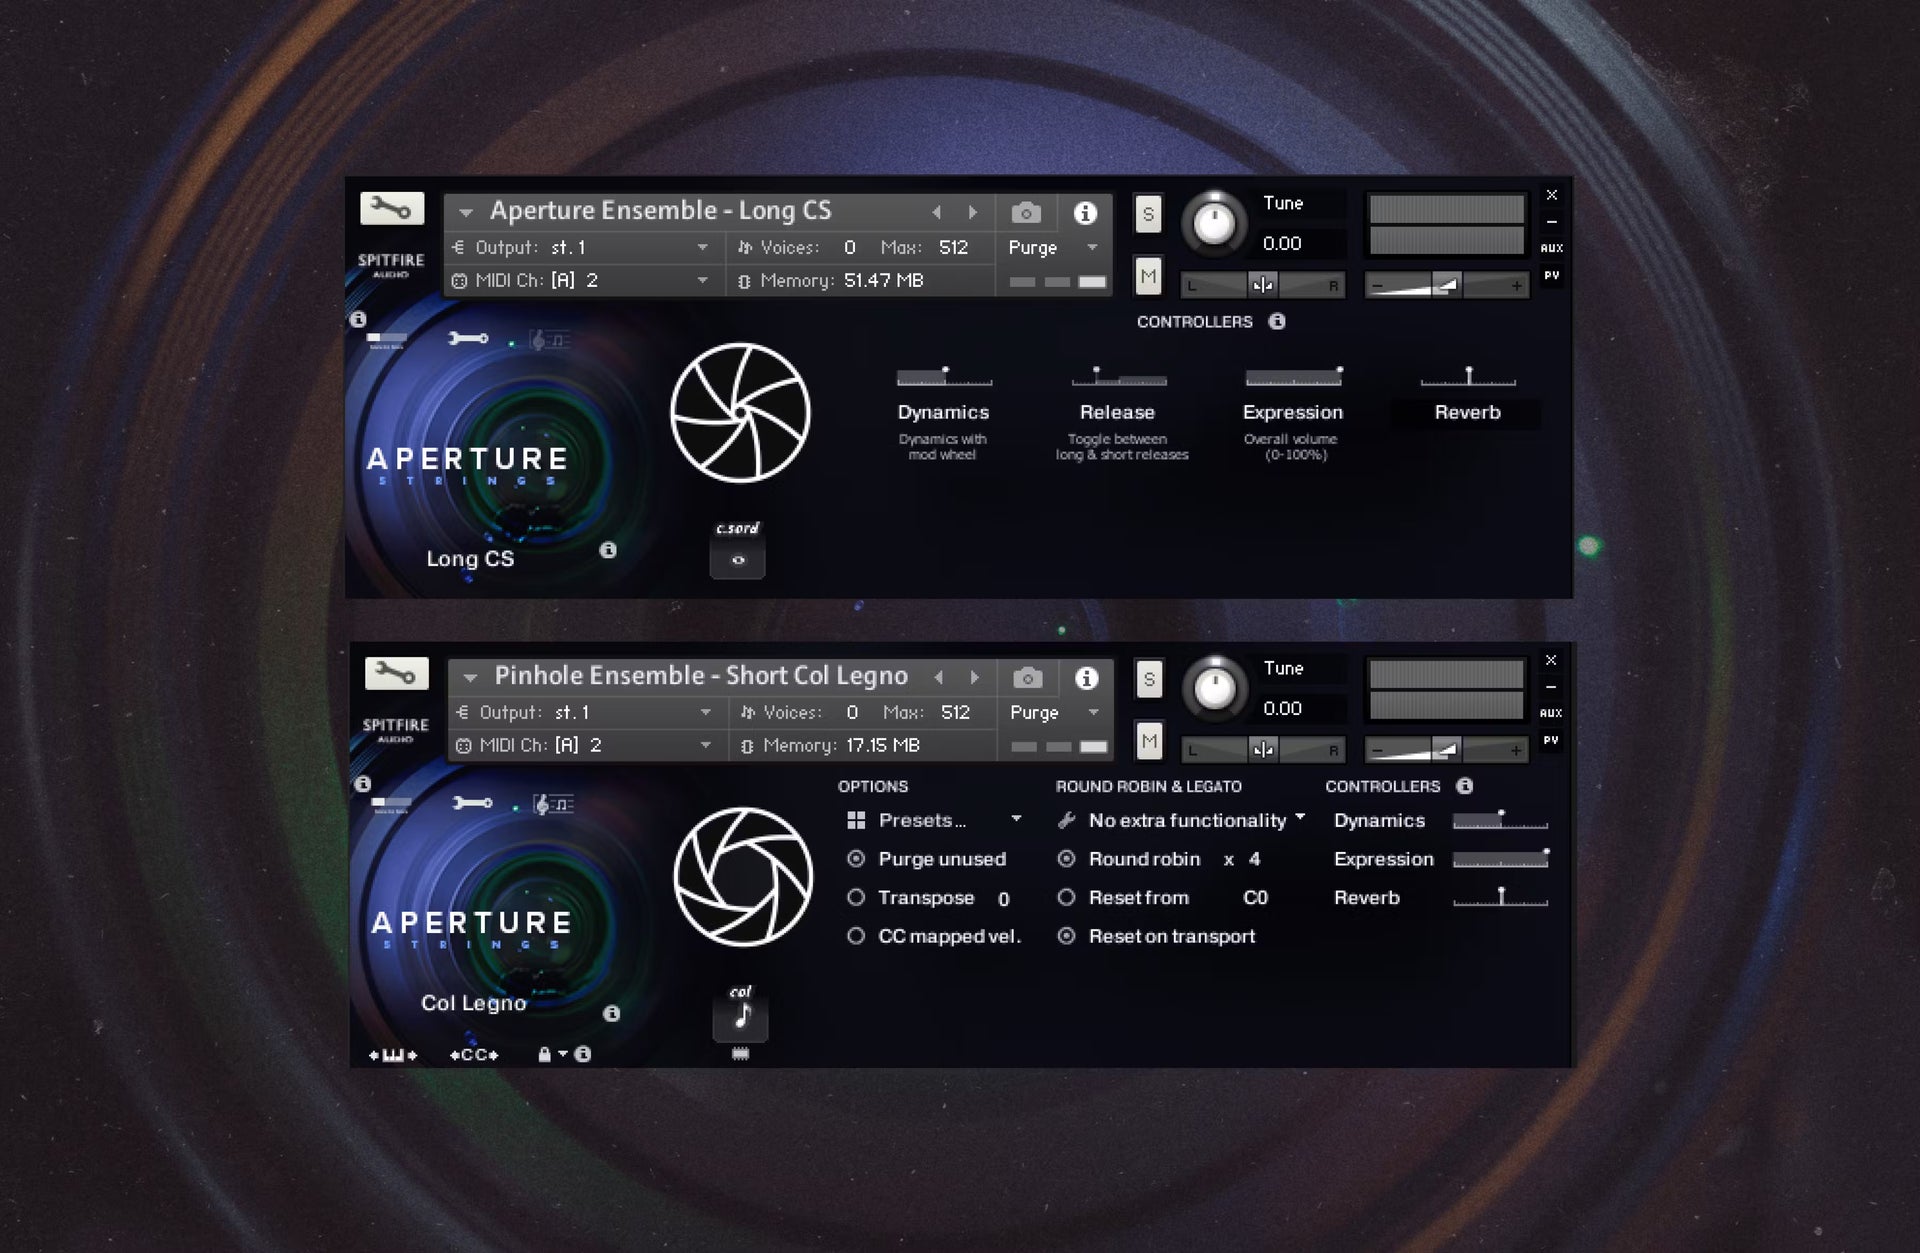
Task: Mute the Pinhole Ensemble instrument
Action: click(1149, 742)
